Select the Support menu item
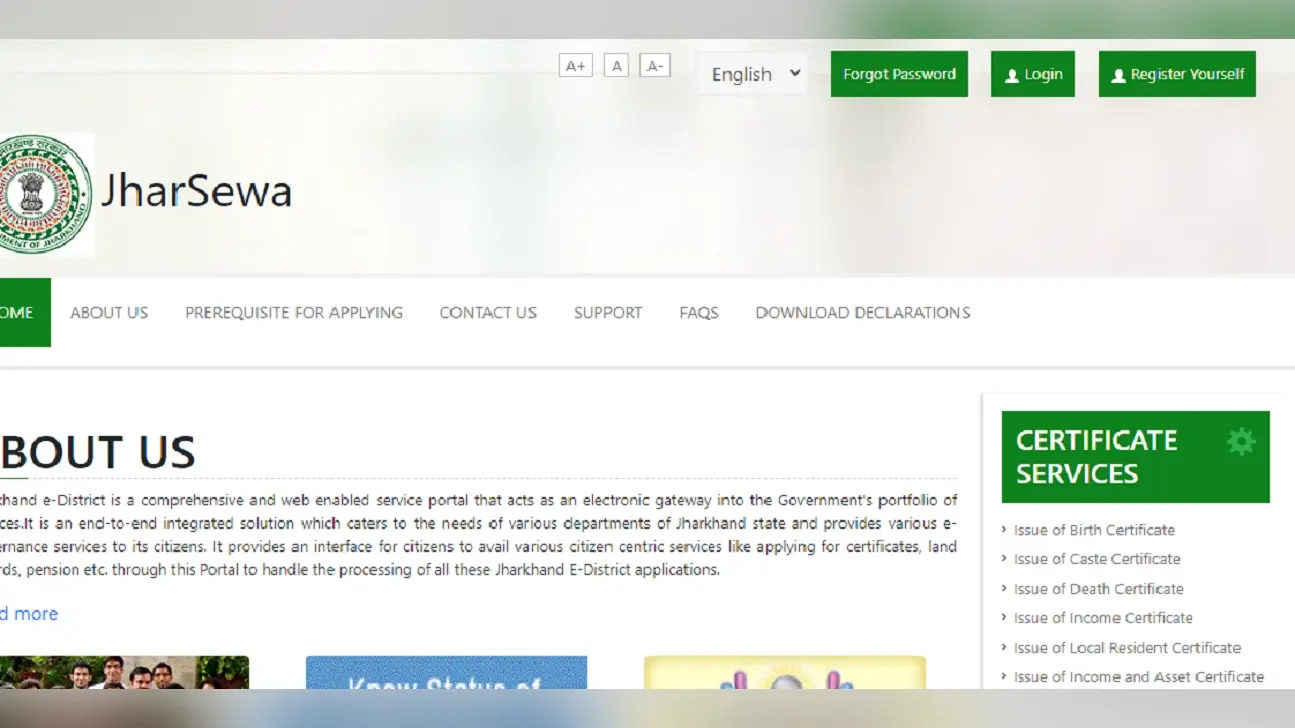Image resolution: width=1295 pixels, height=728 pixels. (x=608, y=313)
